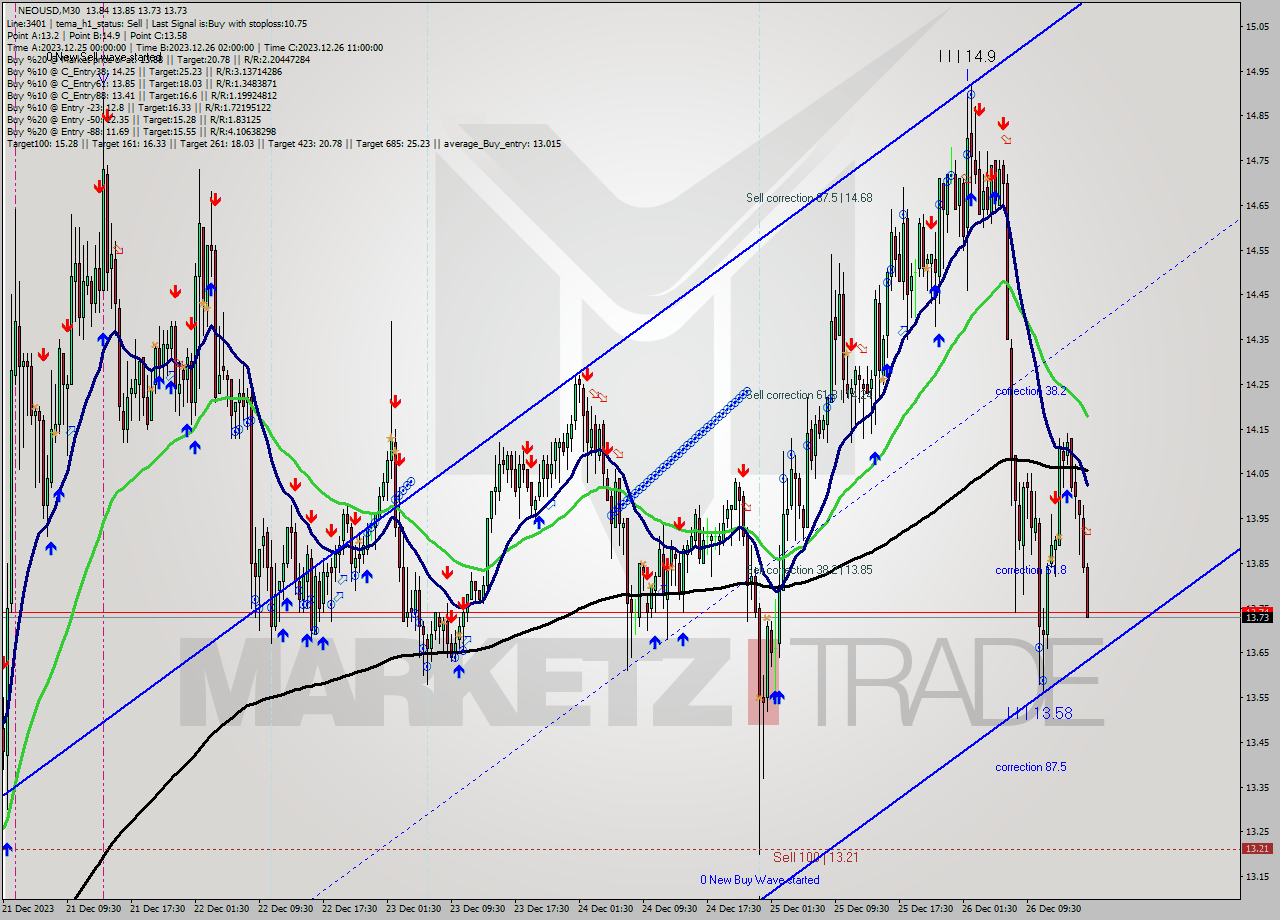
Task: Click the '25 Dec 01:30' time axis label
Action: (798, 909)
